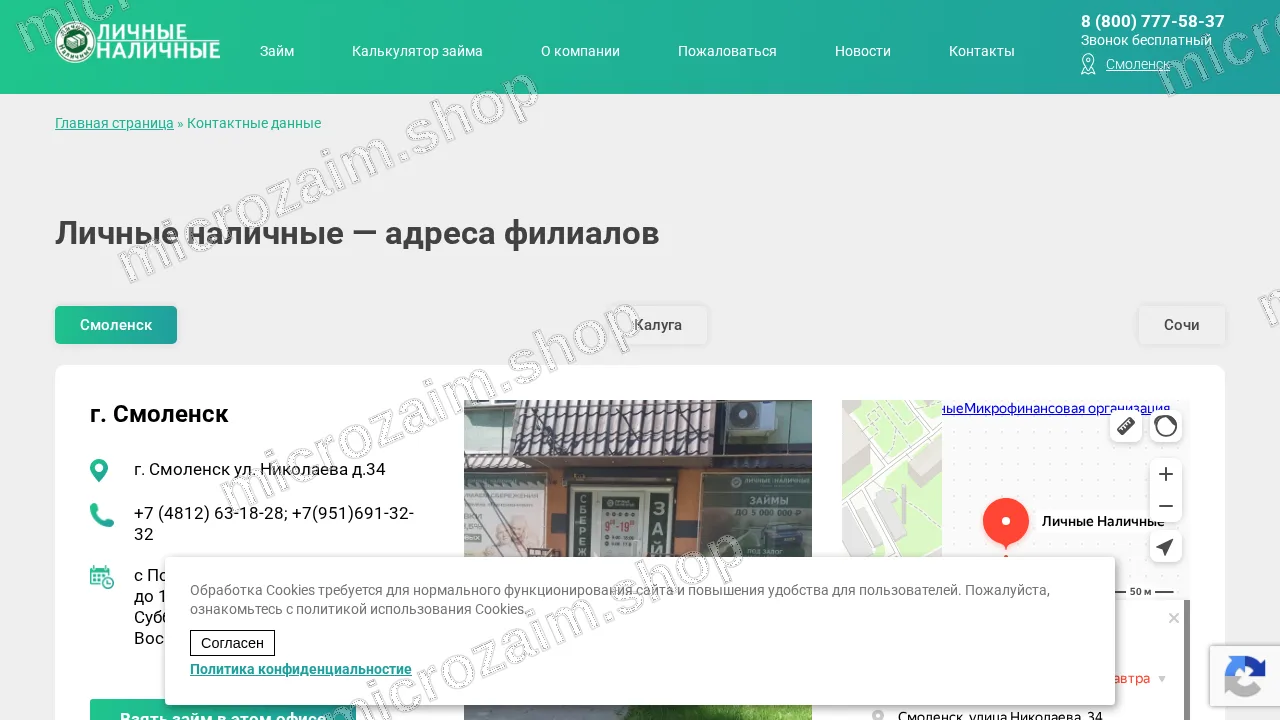
Task: Follow the Главная страница breadcrumb link
Action: [x=114, y=123]
